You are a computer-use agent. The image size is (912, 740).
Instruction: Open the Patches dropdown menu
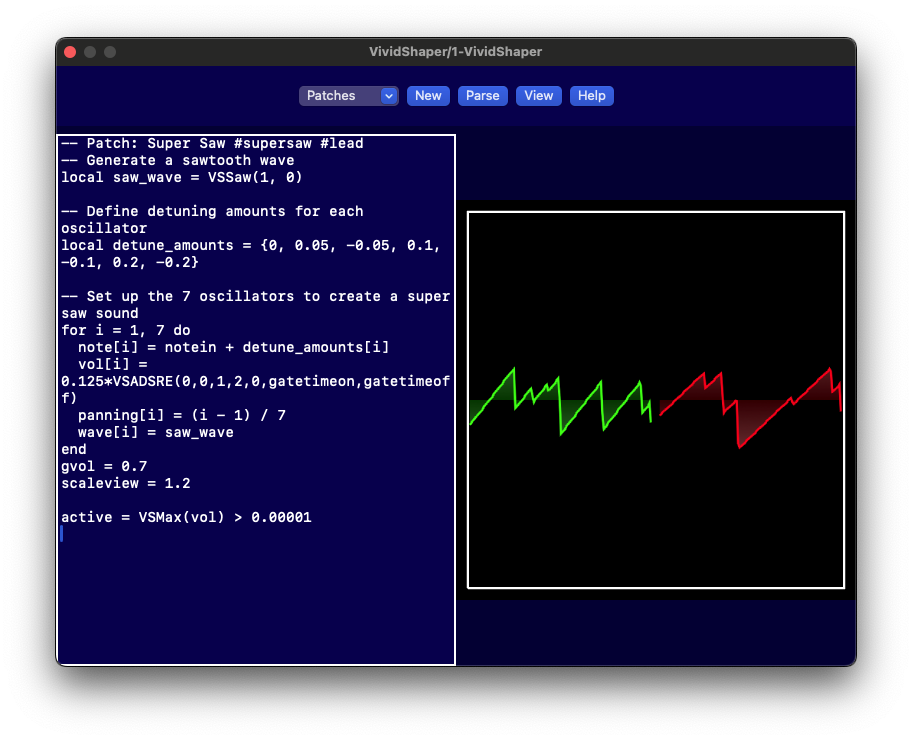coord(348,96)
